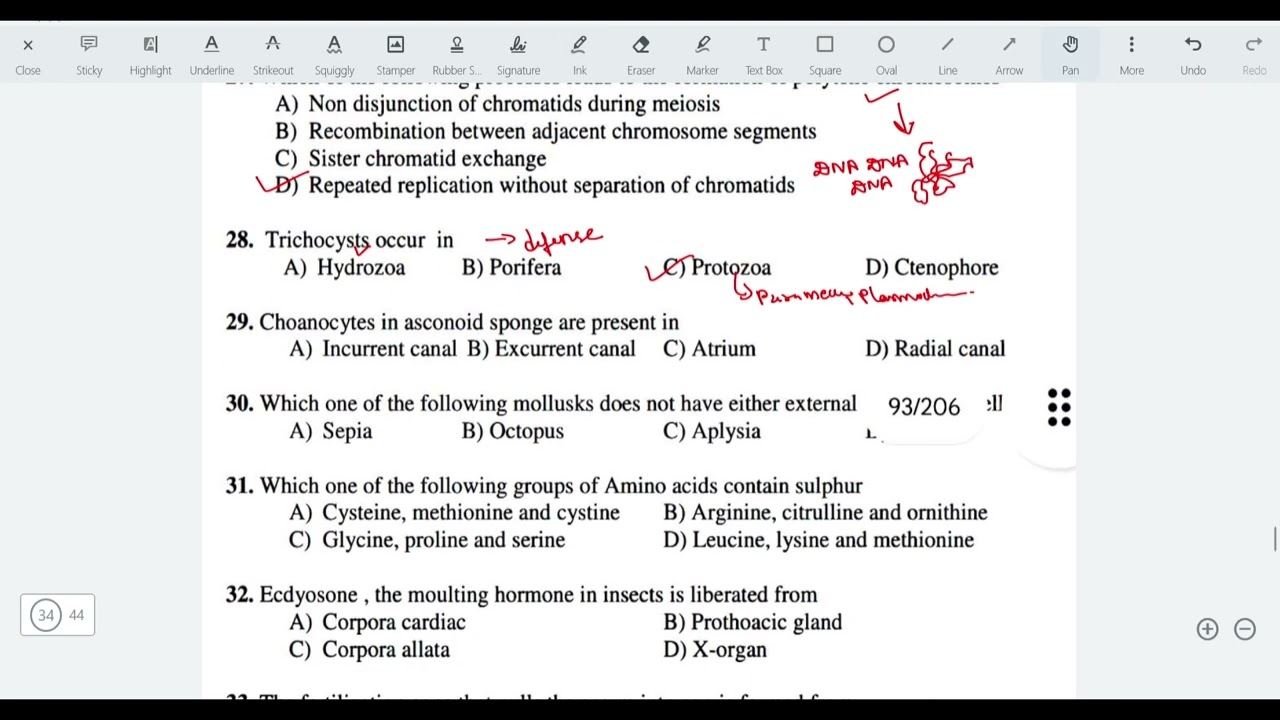The image size is (1280, 720).
Task: Select the Sticky note tool
Action: click(x=89, y=55)
